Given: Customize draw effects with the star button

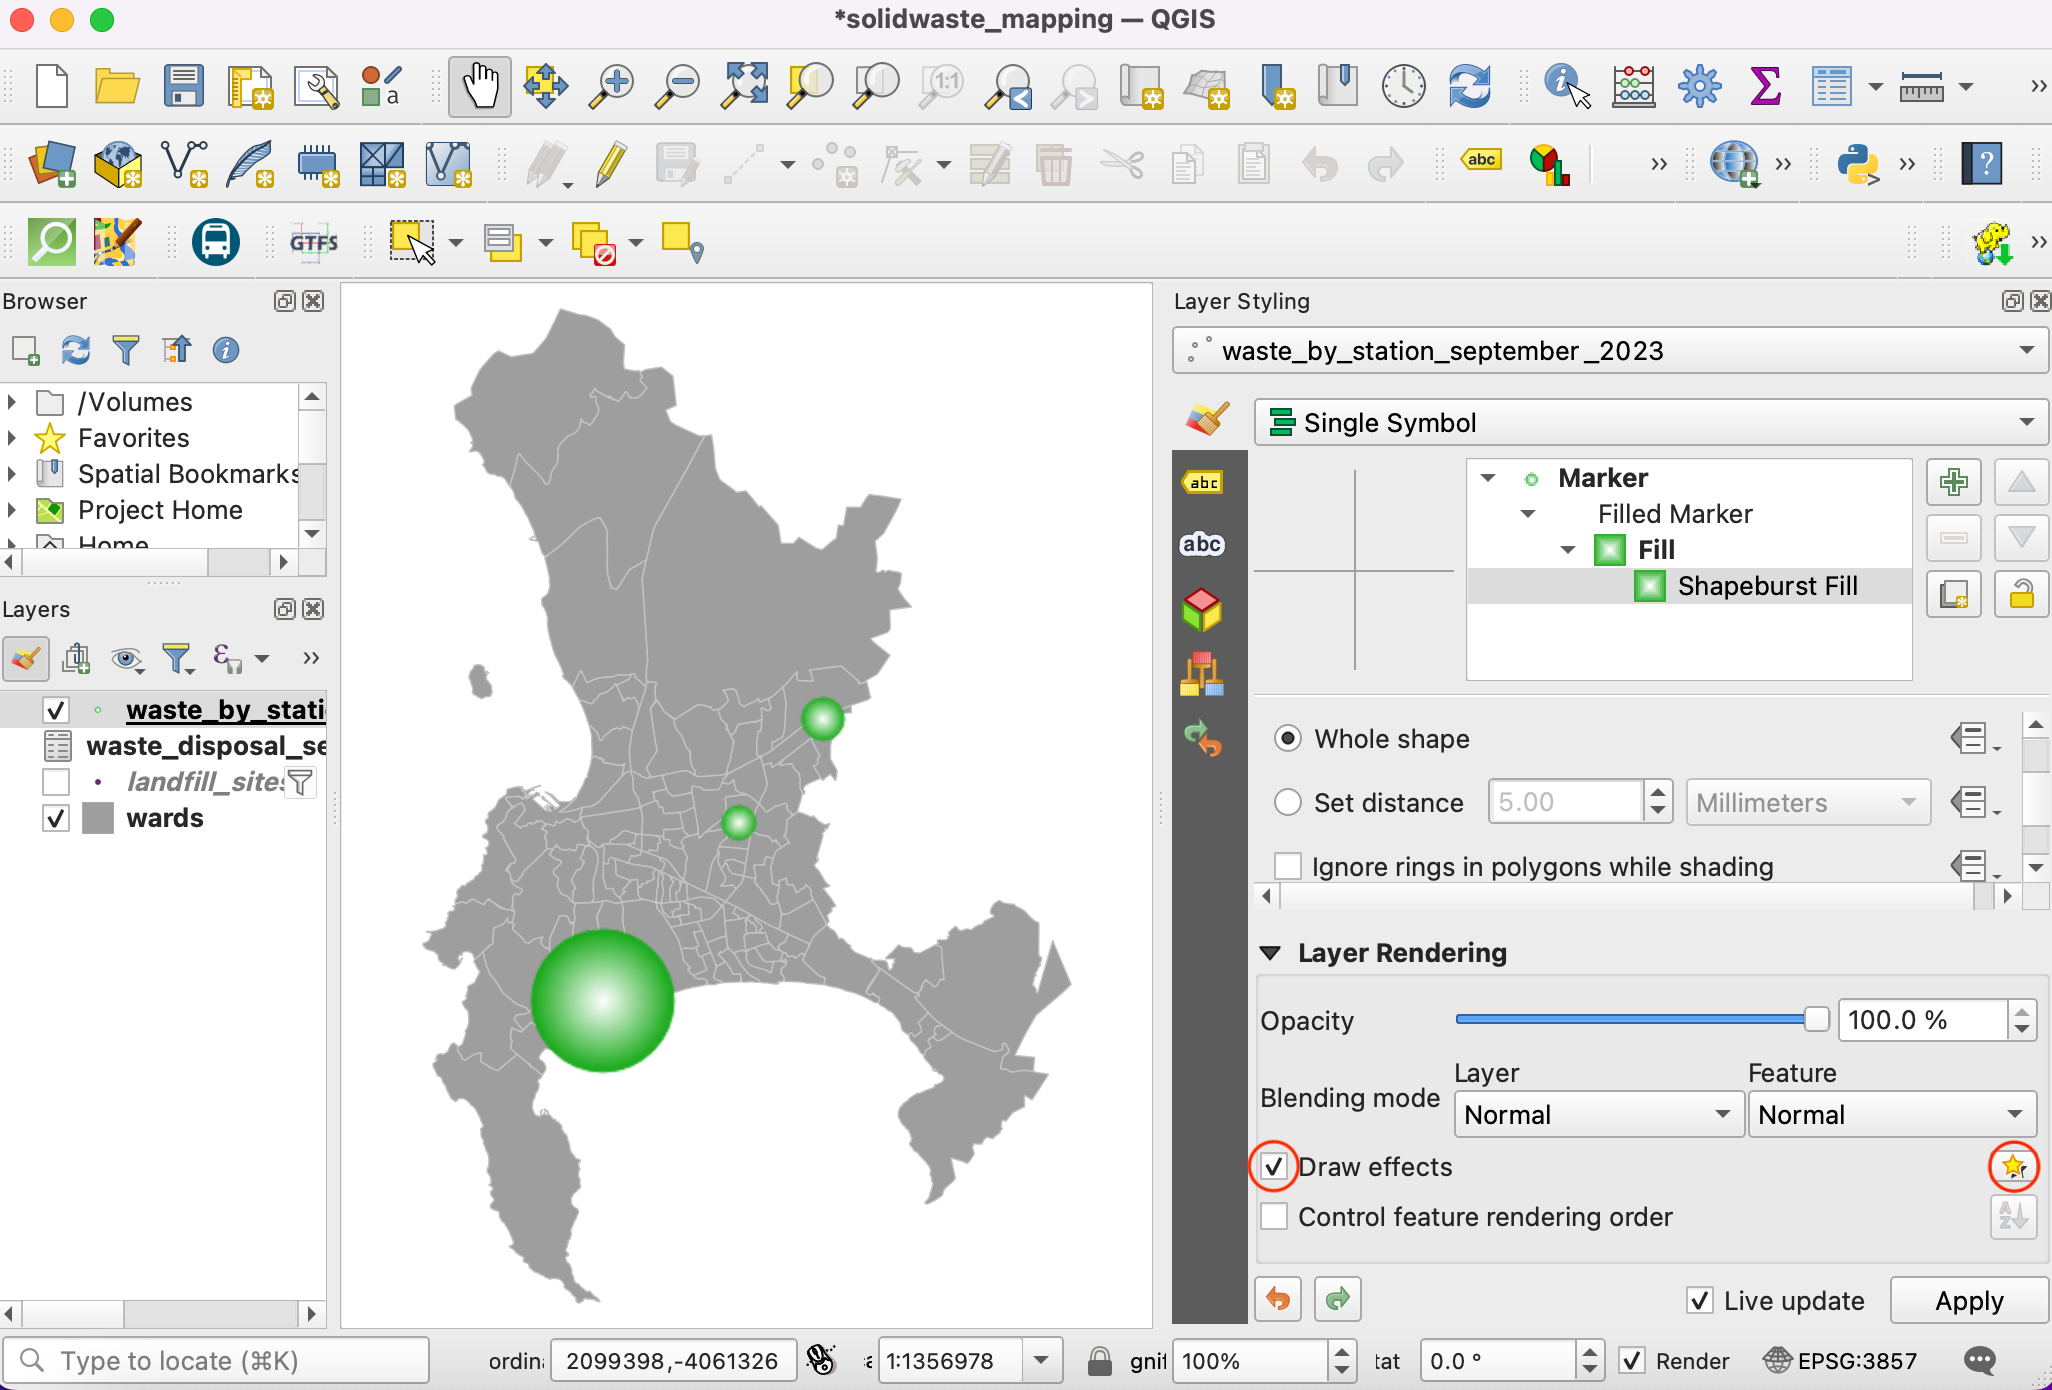Looking at the screenshot, I should click(2013, 1166).
